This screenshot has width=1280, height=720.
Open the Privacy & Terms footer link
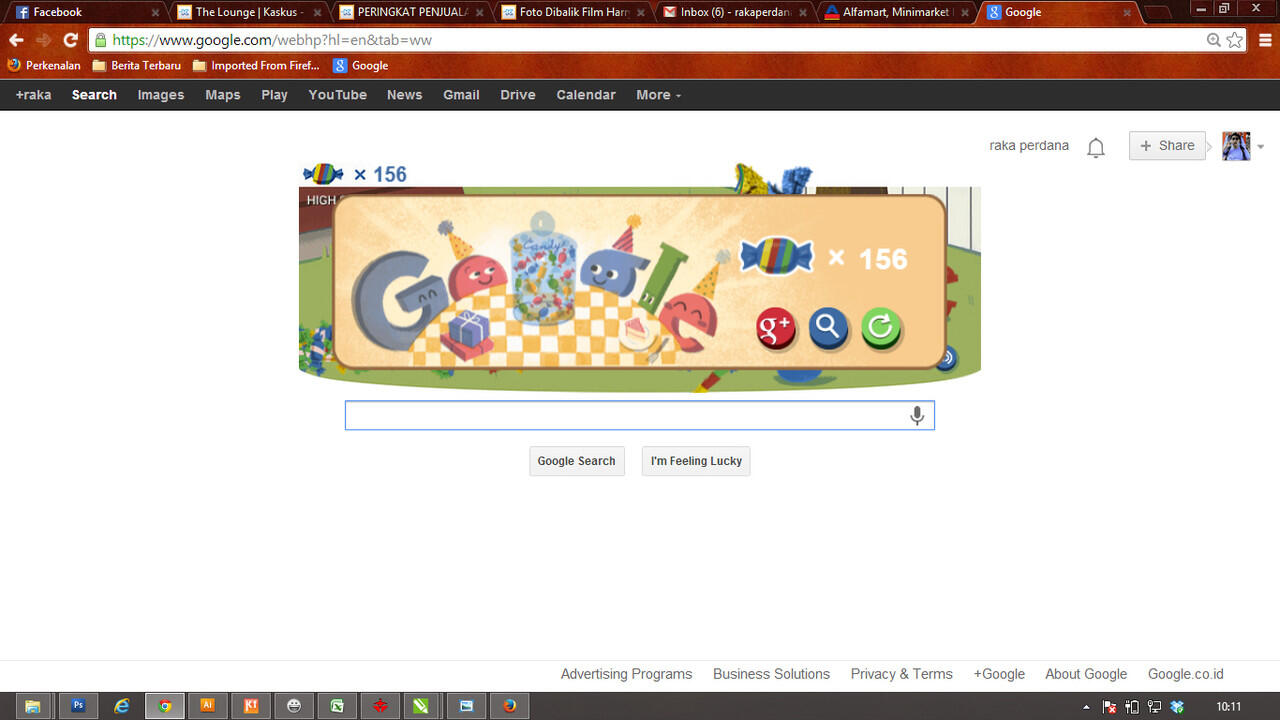click(x=901, y=674)
